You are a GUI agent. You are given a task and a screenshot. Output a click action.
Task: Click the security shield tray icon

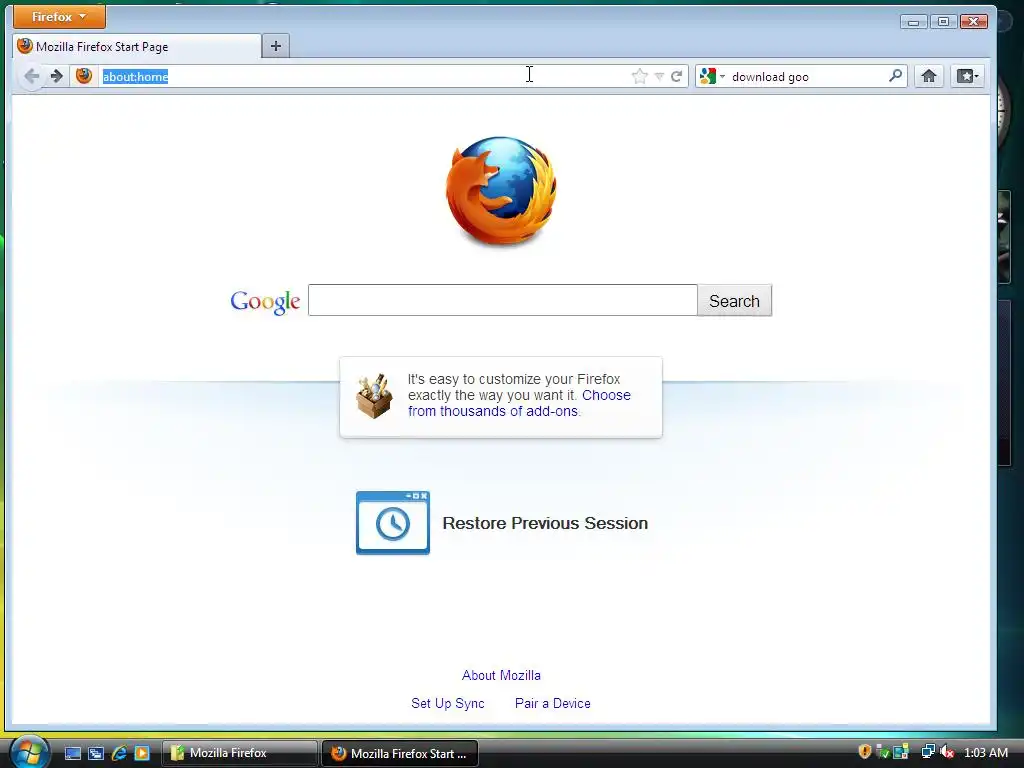click(x=865, y=752)
